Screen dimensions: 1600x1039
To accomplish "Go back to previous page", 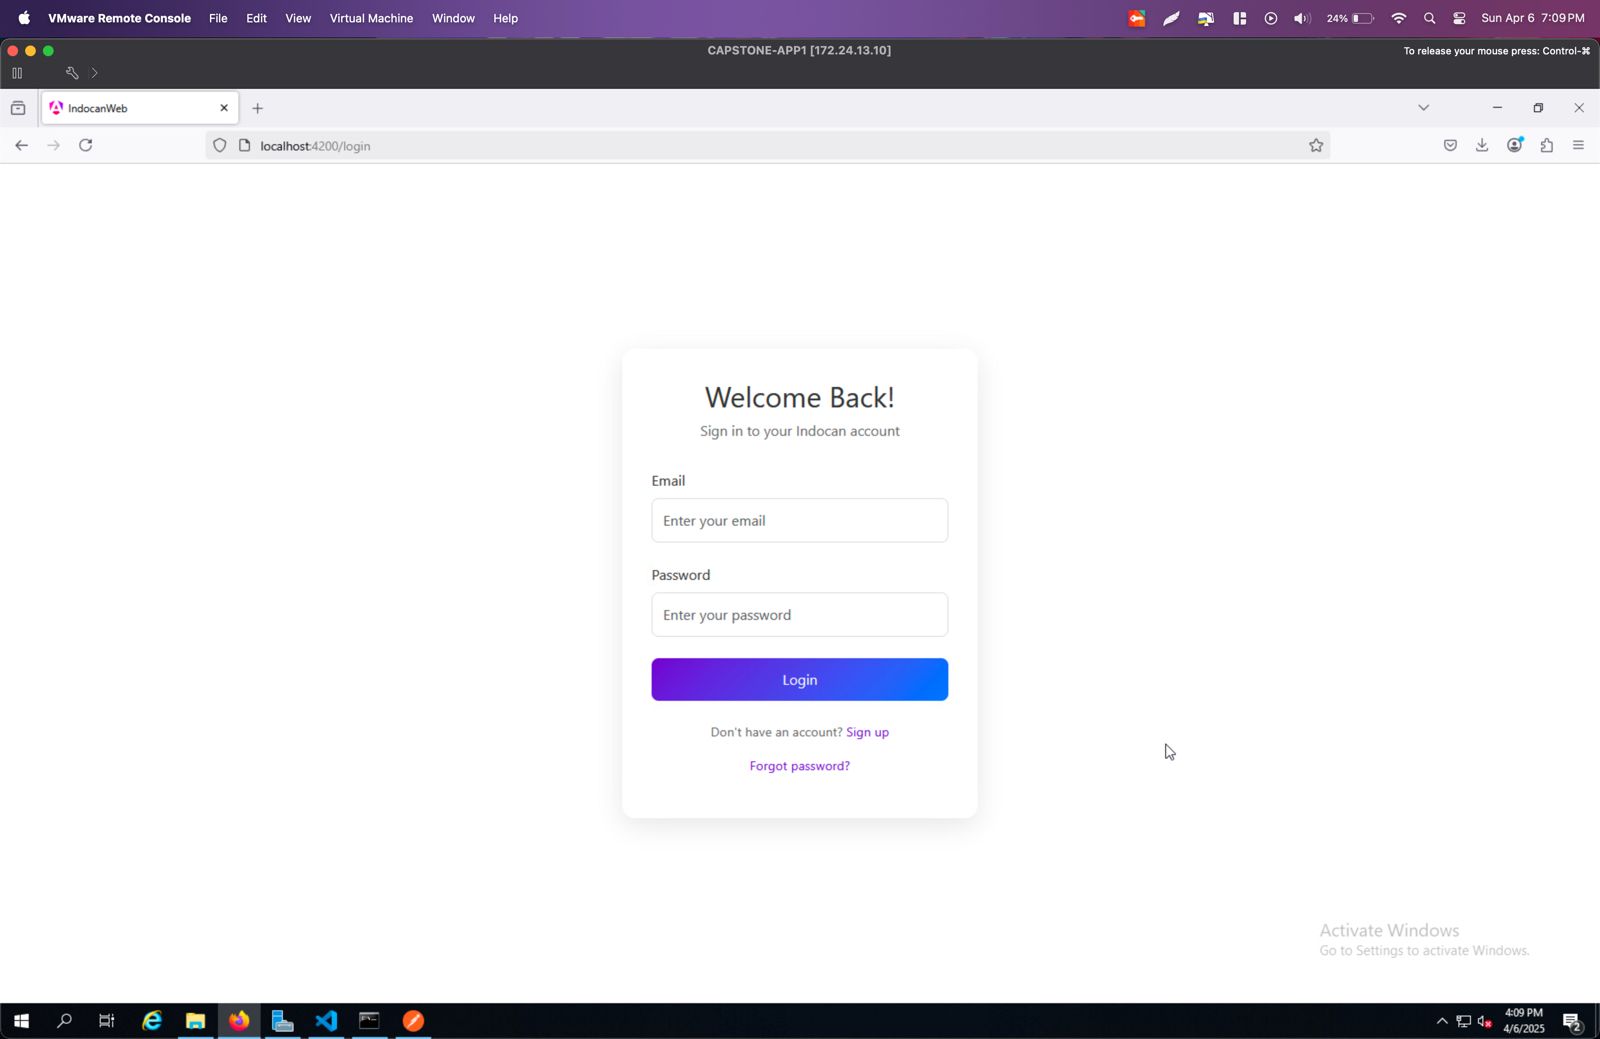I will pos(21,146).
